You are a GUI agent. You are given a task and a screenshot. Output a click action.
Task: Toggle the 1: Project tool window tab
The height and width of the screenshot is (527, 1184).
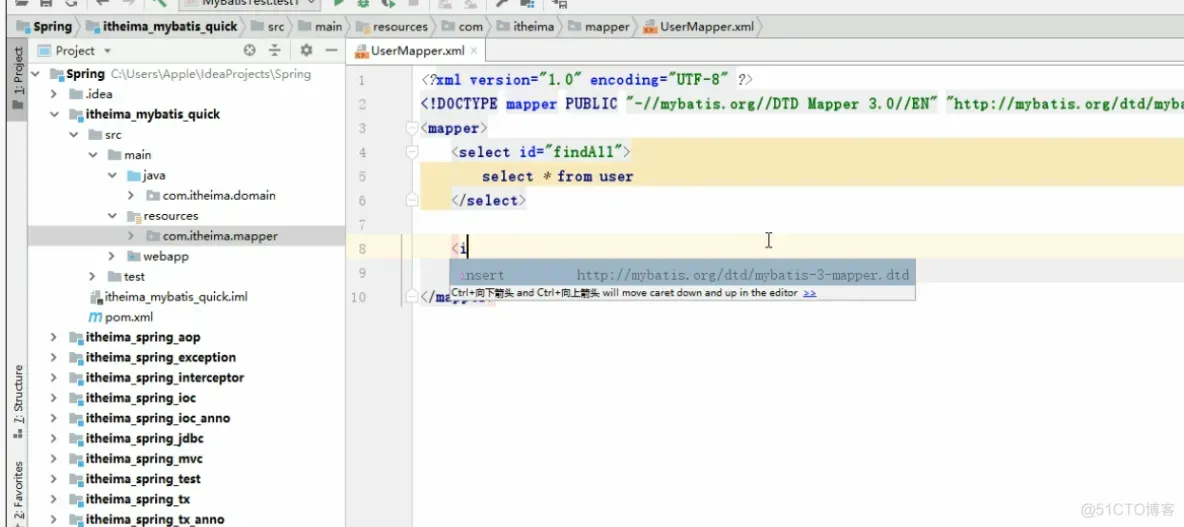click(x=17, y=79)
